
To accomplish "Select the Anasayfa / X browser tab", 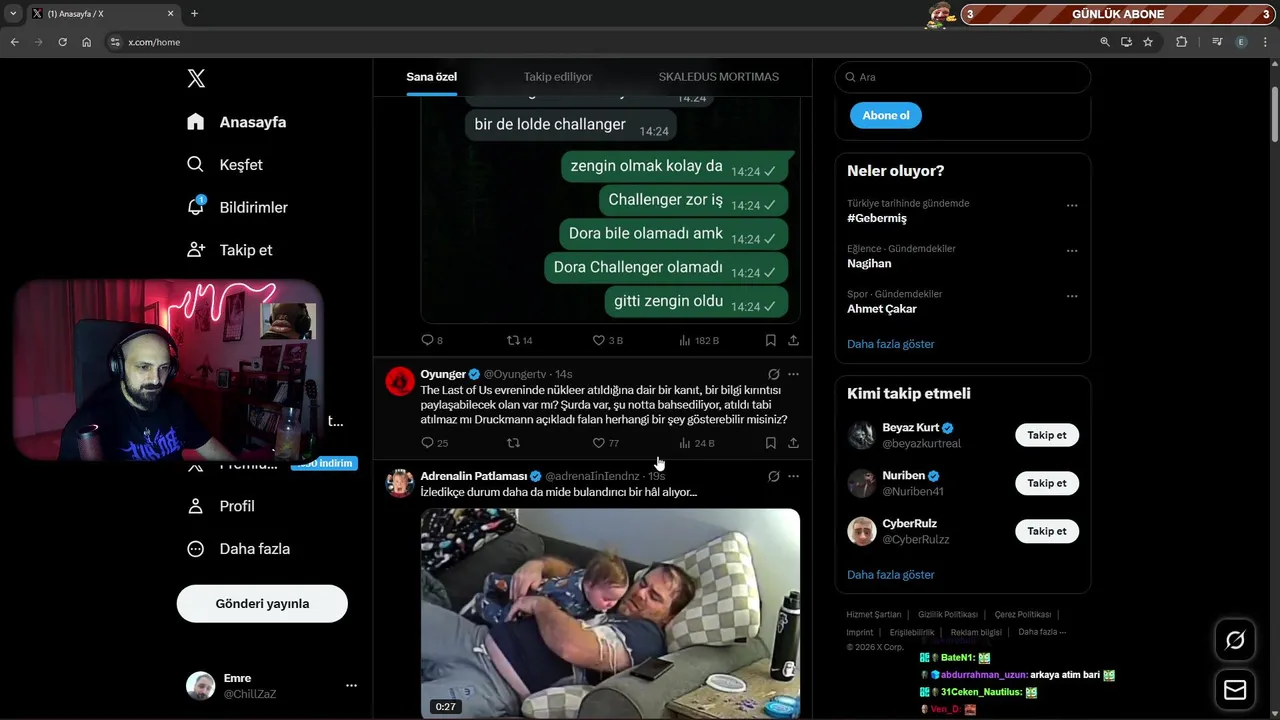I will click(102, 13).
